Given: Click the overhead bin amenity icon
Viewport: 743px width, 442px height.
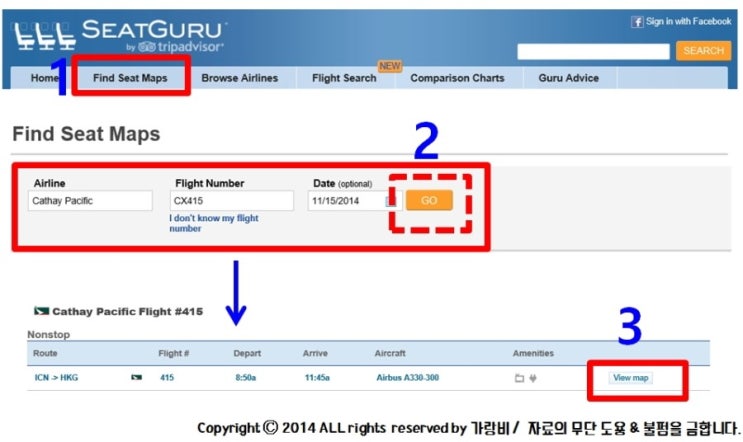Looking at the screenshot, I should tap(519, 378).
